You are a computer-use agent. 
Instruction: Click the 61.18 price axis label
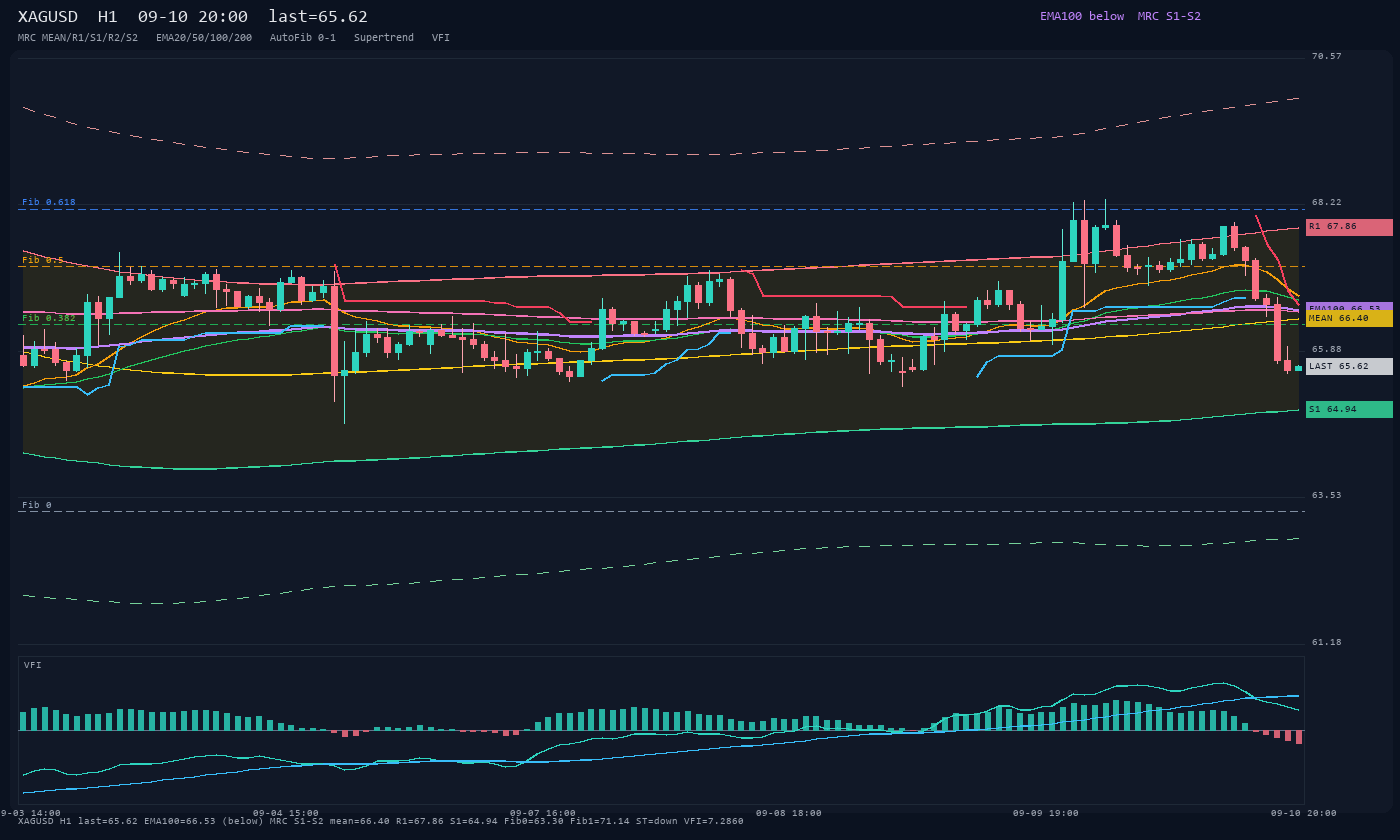coord(1327,642)
